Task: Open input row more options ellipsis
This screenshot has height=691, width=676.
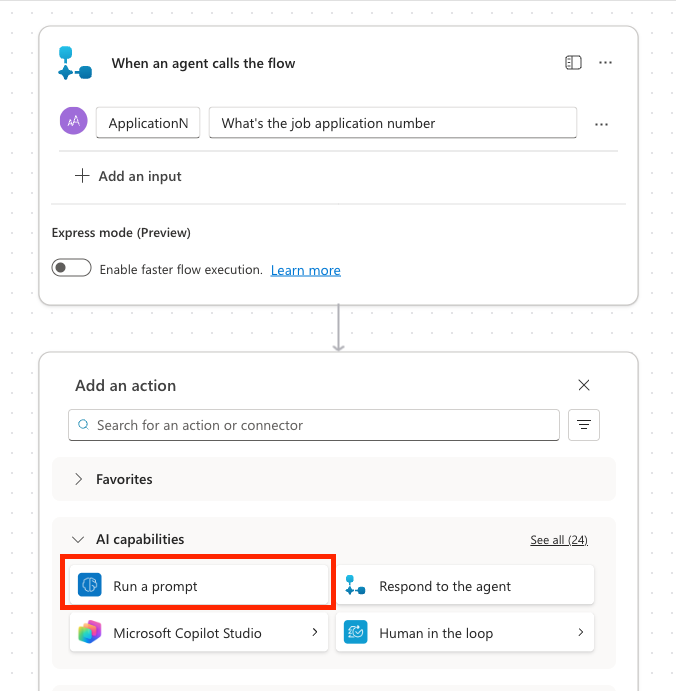Action: (601, 124)
